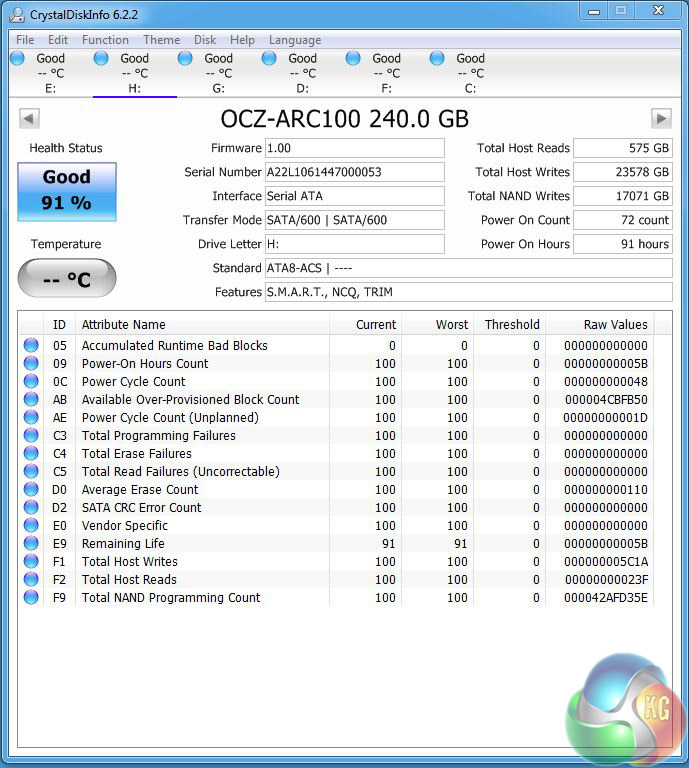This screenshot has height=768, width=689.
Task: Click the CrystalDiskInfo title bar icon
Action: tap(17, 15)
